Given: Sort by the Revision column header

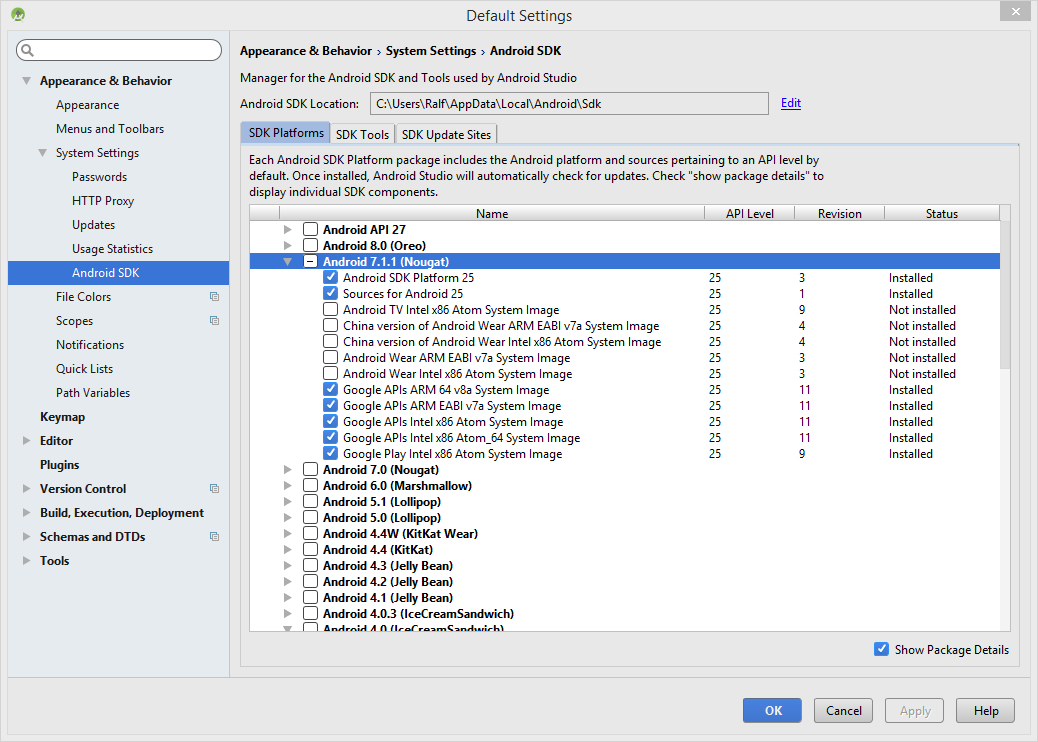Looking at the screenshot, I should 839,213.
